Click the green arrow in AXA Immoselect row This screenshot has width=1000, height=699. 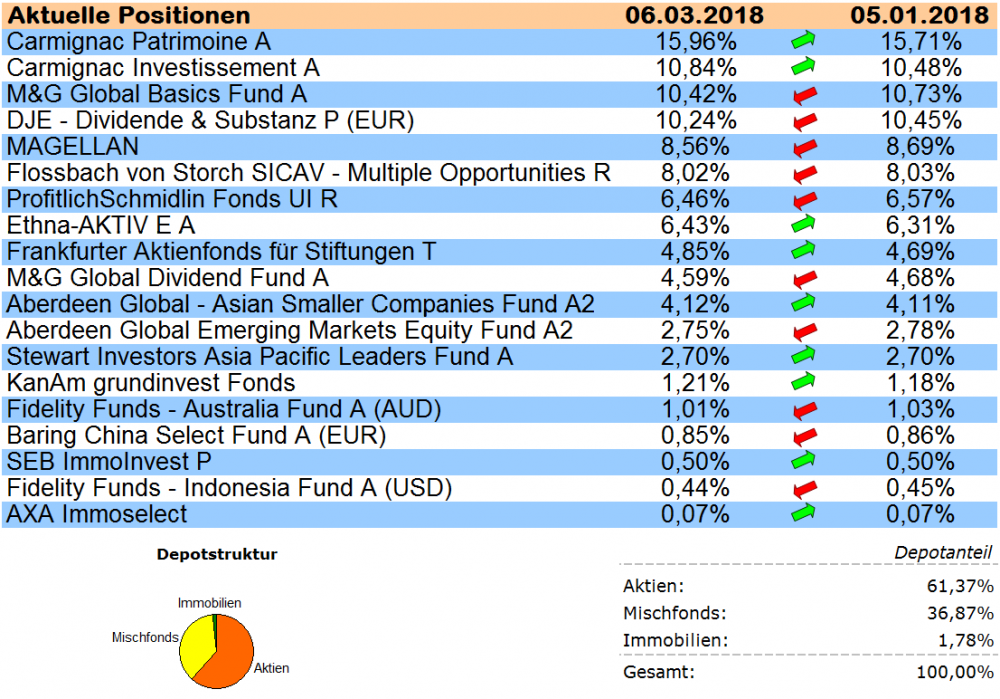pyautogui.click(x=802, y=513)
